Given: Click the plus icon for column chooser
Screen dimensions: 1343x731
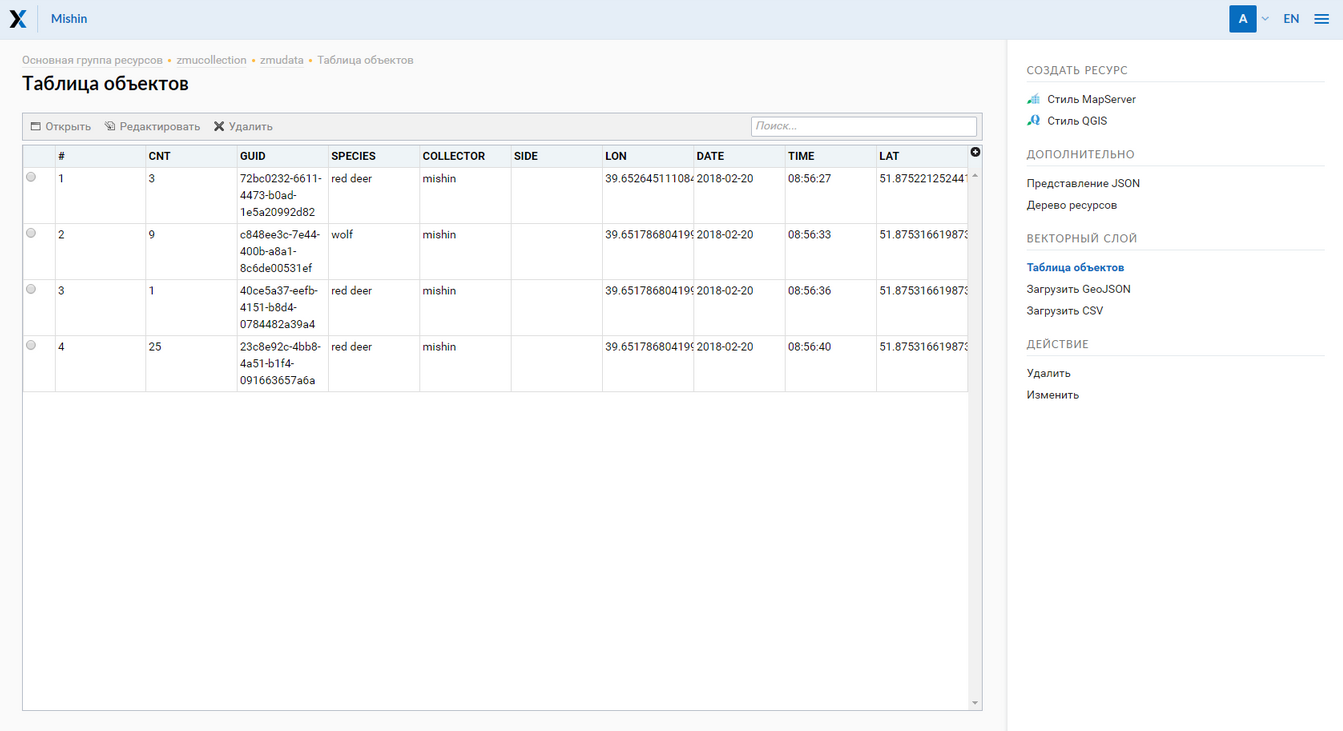Looking at the screenshot, I should coord(975,152).
